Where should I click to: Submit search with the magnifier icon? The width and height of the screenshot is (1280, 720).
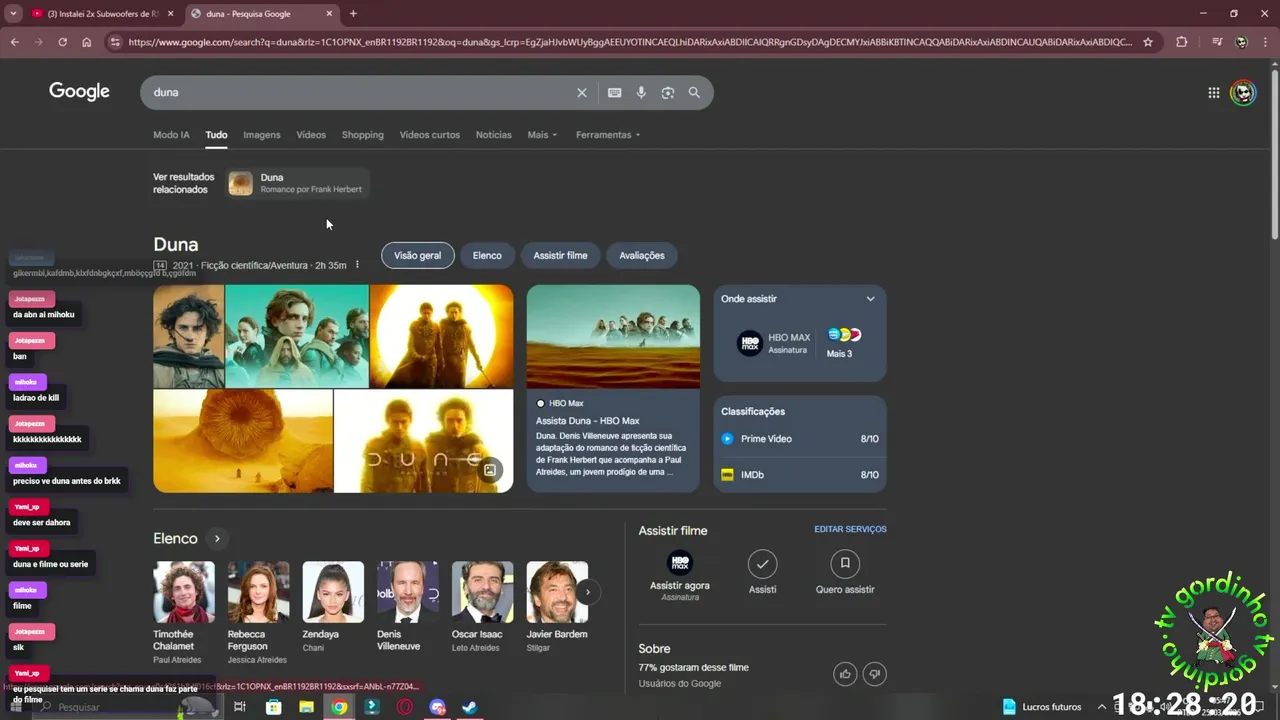[694, 93]
